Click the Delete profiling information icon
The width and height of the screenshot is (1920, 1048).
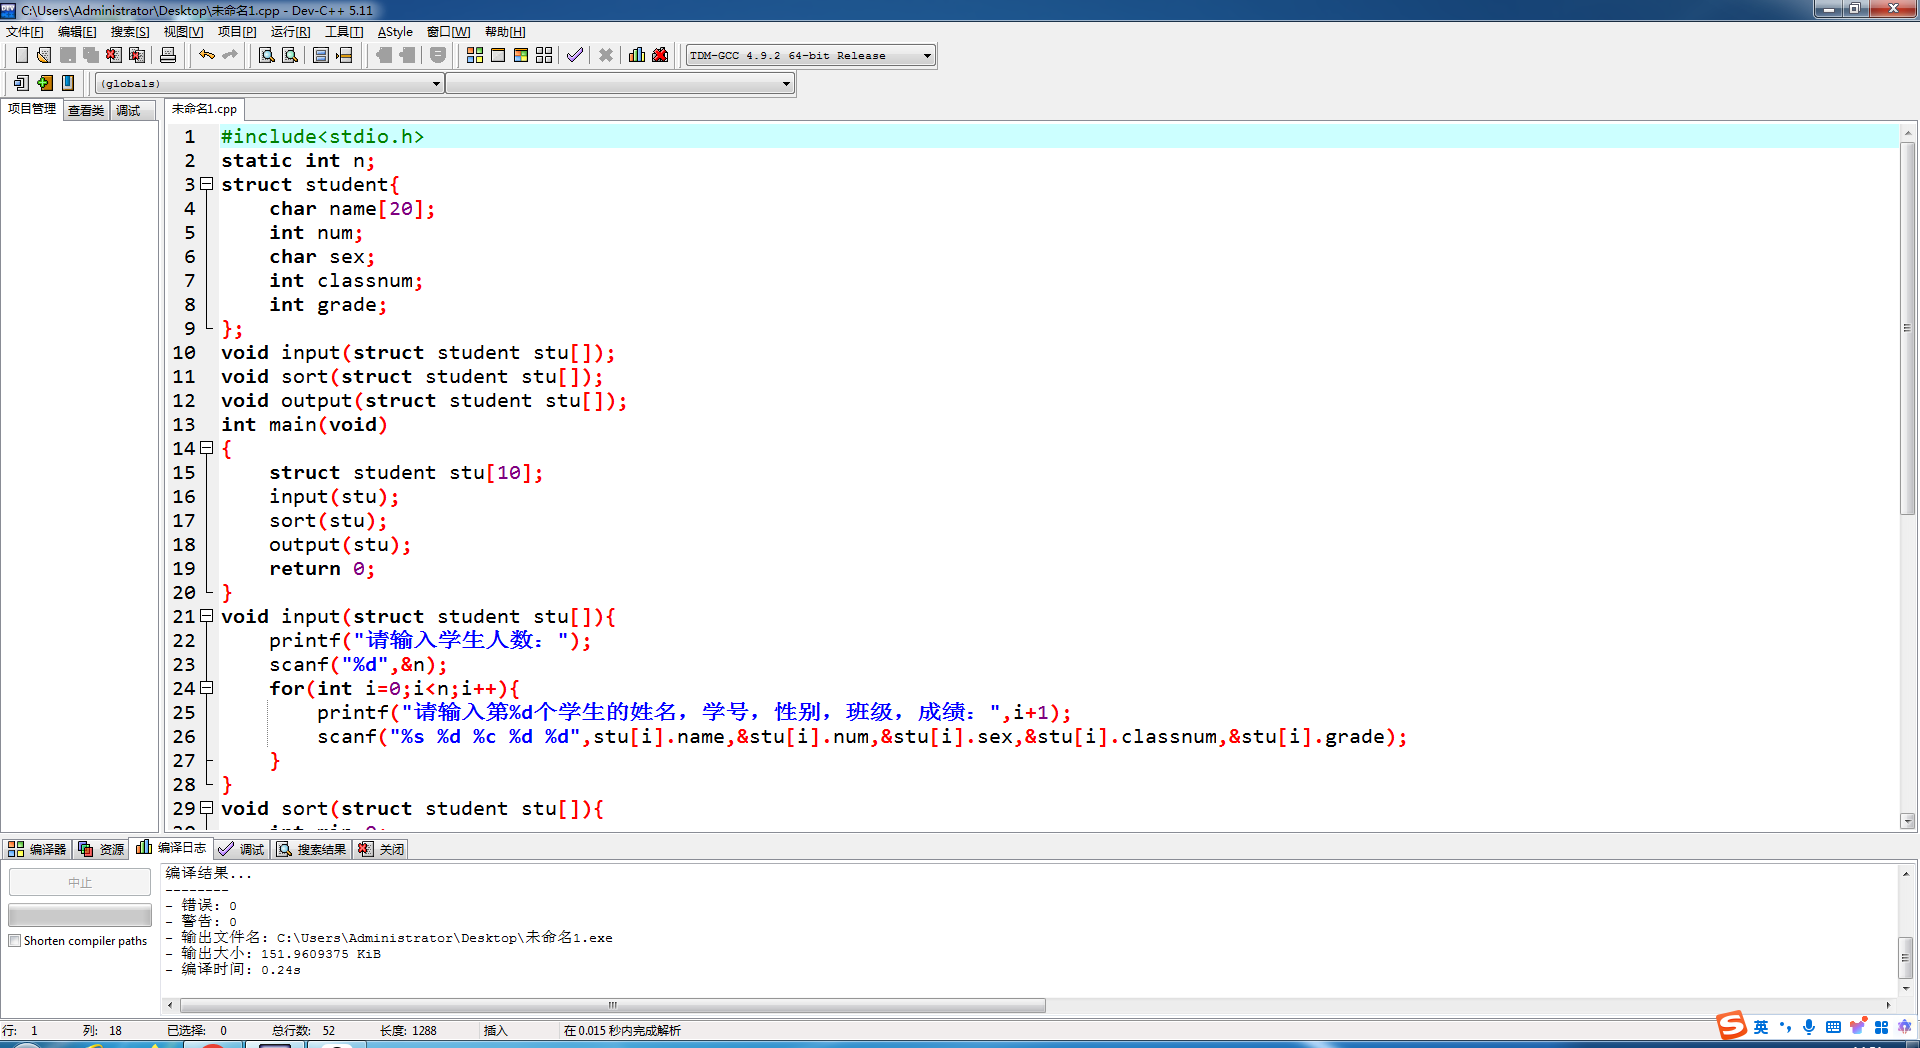click(660, 55)
